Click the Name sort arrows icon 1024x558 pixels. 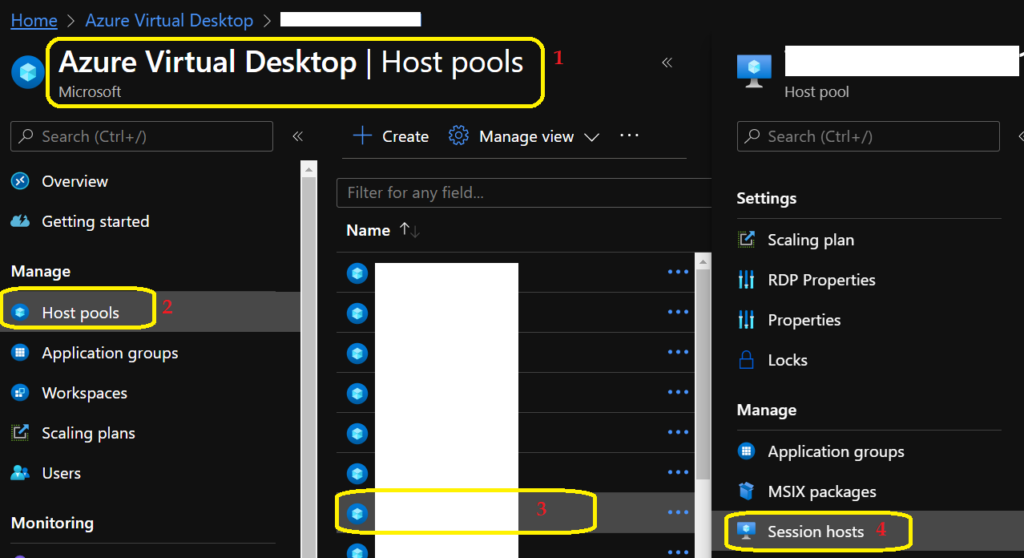point(409,230)
